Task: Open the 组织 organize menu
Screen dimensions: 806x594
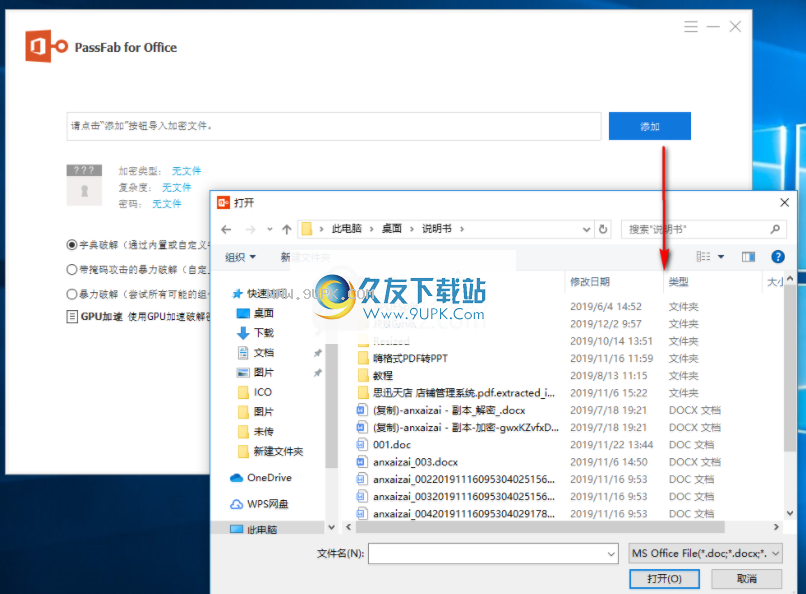Action: [x=240, y=257]
